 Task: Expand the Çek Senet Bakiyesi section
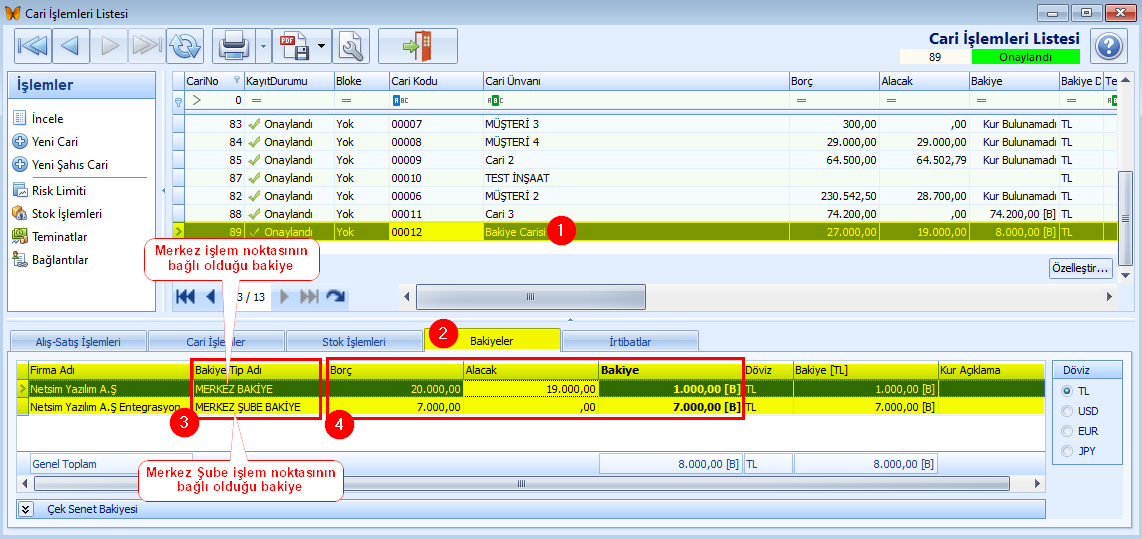pyautogui.click(x=26, y=509)
